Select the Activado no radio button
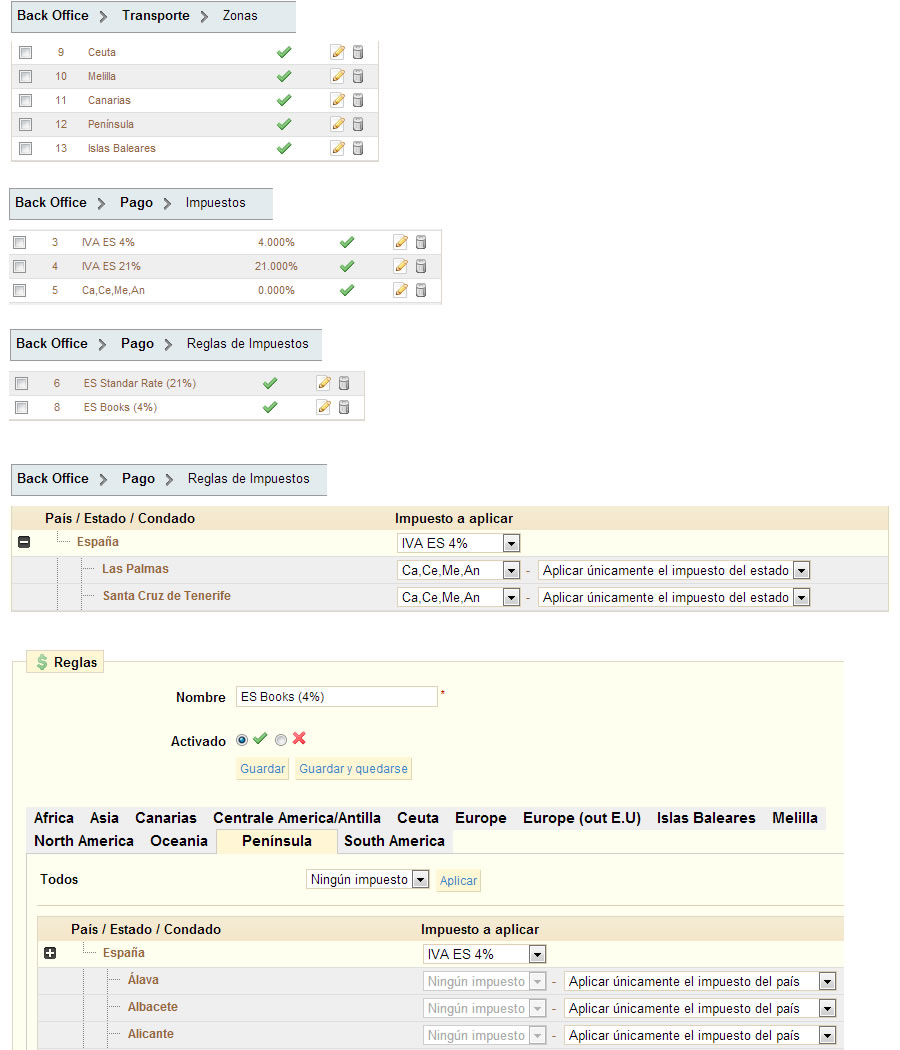 [x=281, y=740]
